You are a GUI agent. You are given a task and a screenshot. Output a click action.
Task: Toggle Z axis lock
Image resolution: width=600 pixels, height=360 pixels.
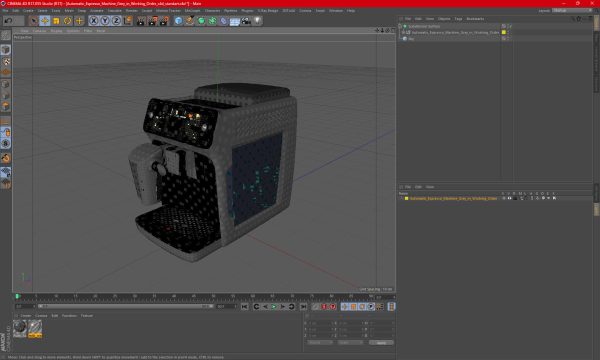point(116,21)
